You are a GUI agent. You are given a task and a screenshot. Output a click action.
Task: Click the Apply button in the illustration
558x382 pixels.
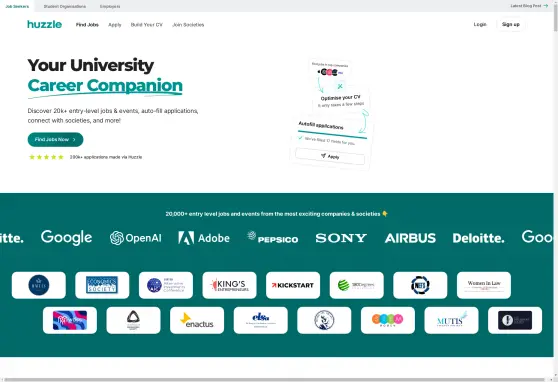330,156
